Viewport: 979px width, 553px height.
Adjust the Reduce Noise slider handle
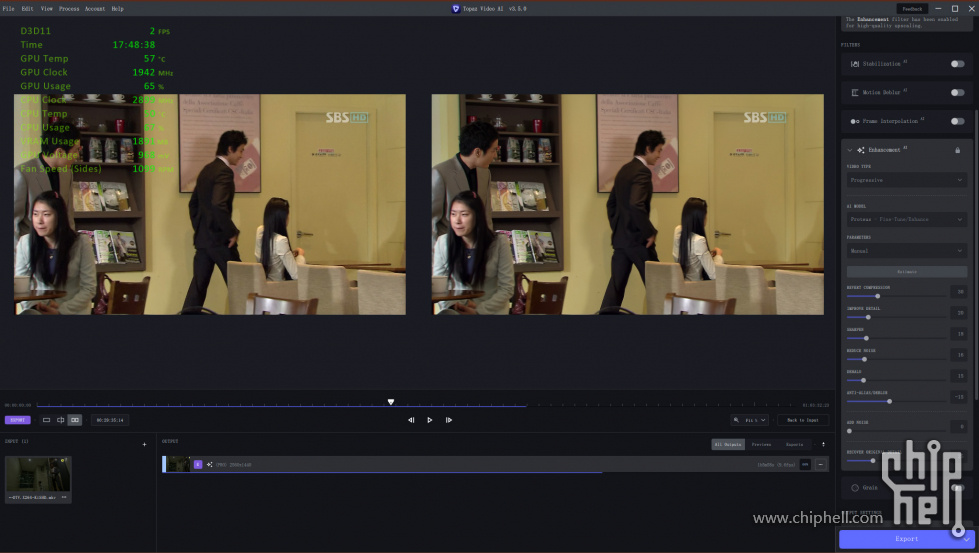pos(864,360)
